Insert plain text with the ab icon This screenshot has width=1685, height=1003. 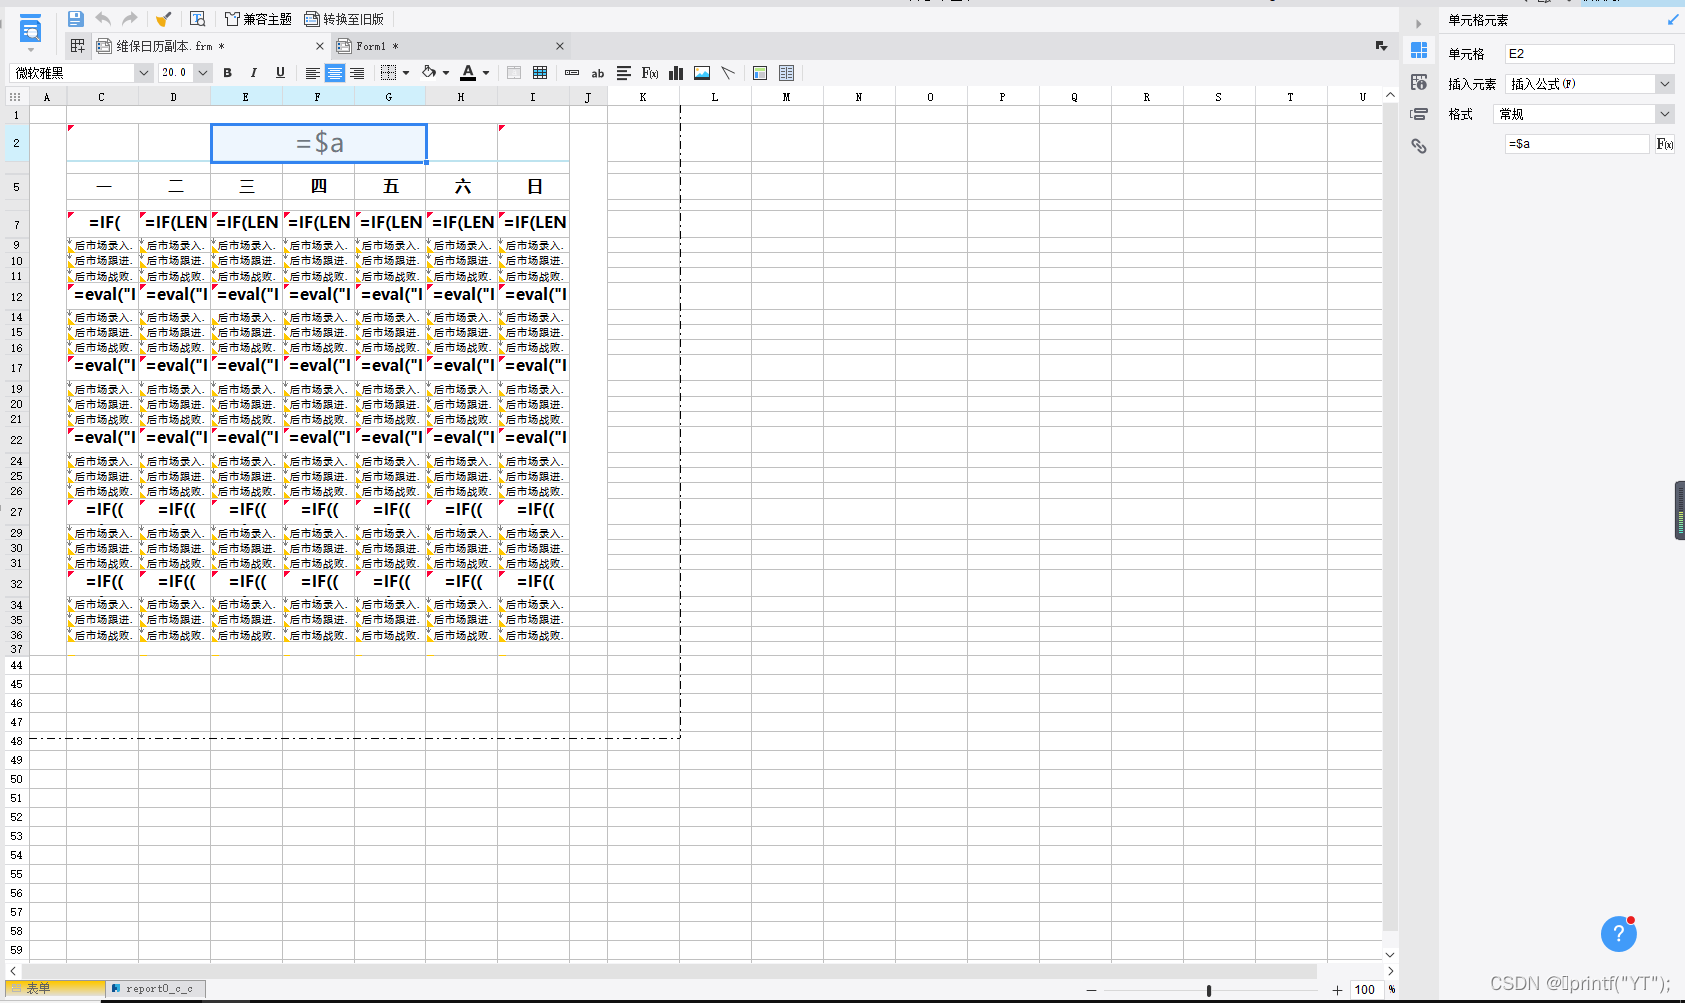point(598,73)
